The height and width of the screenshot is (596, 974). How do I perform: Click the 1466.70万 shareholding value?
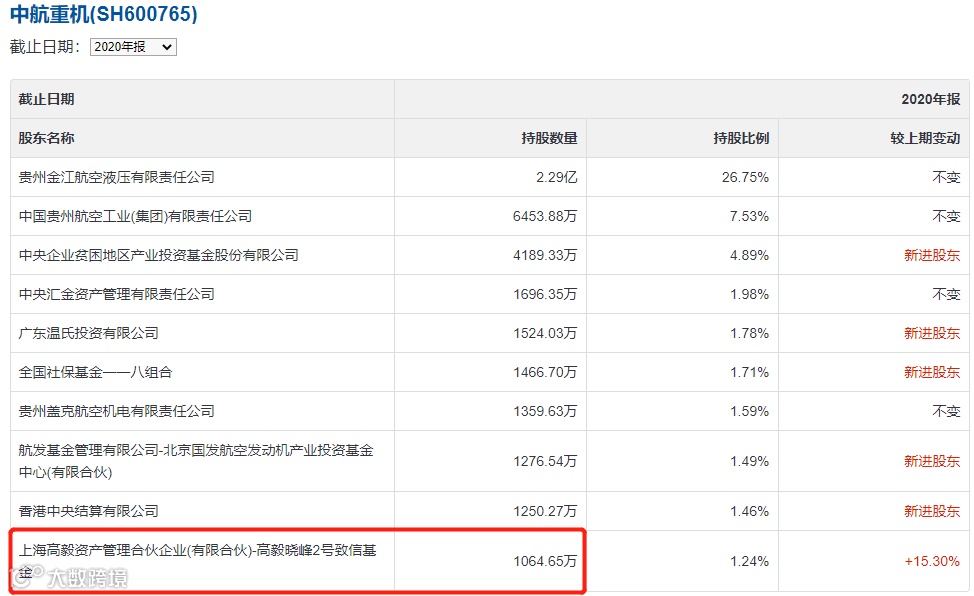coord(545,372)
